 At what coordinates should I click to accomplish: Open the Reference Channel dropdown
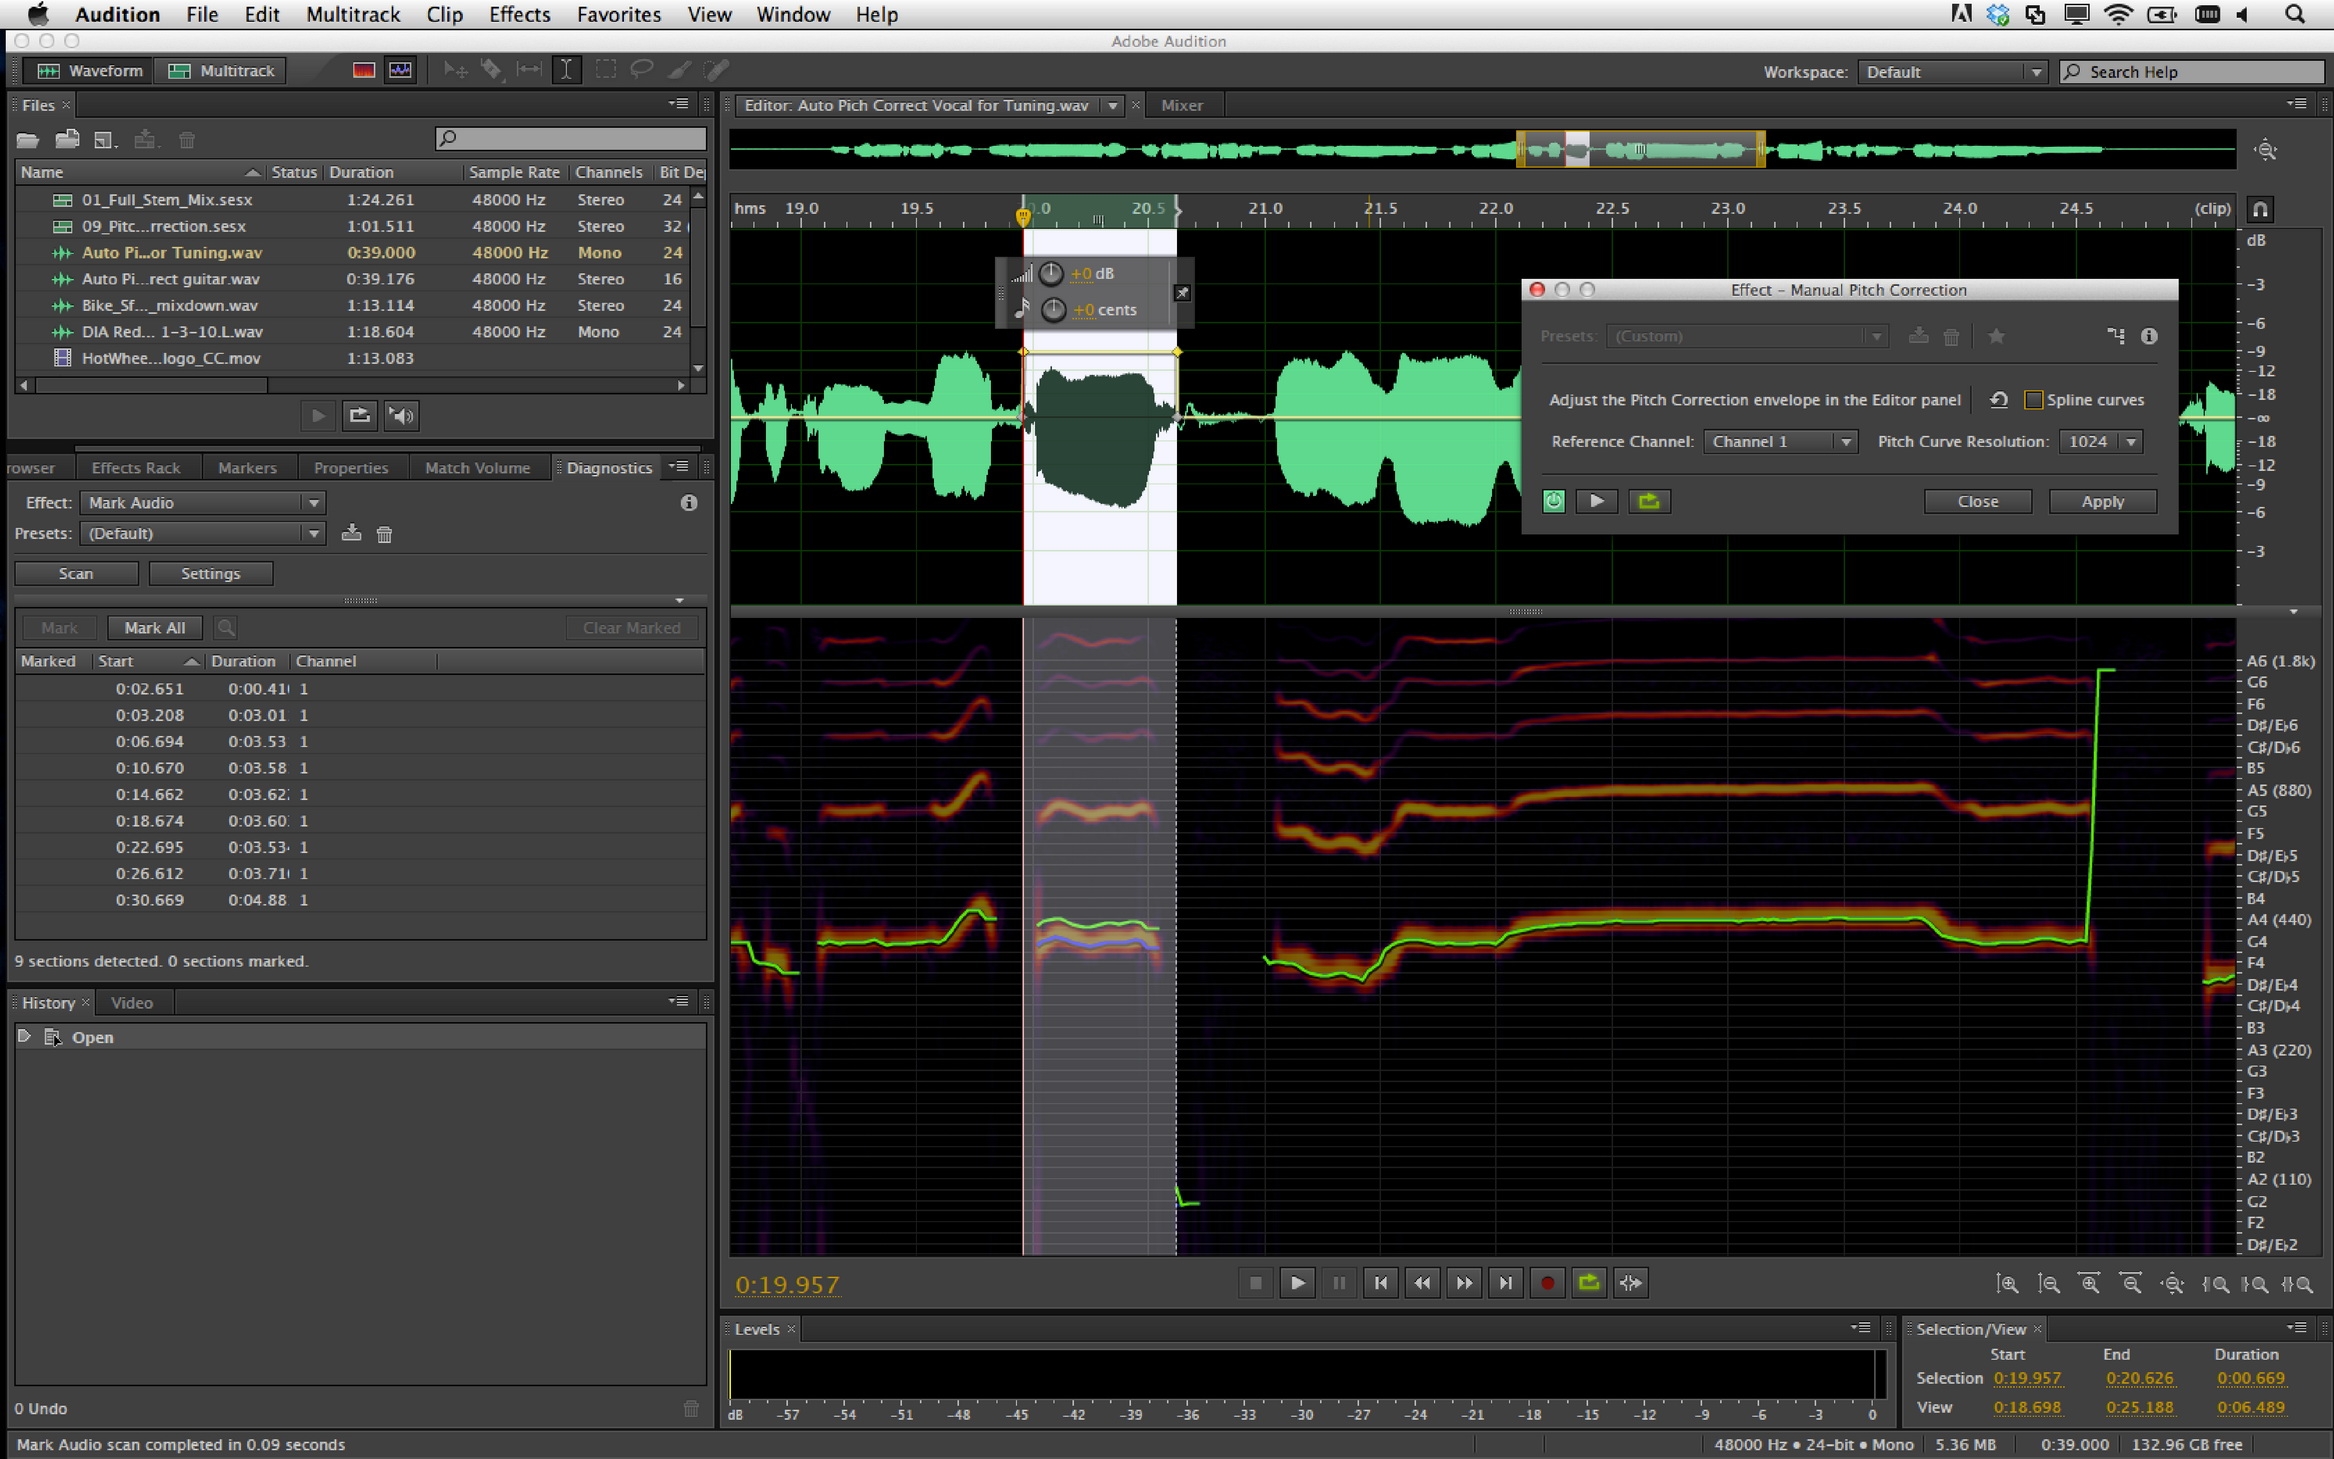(1780, 442)
